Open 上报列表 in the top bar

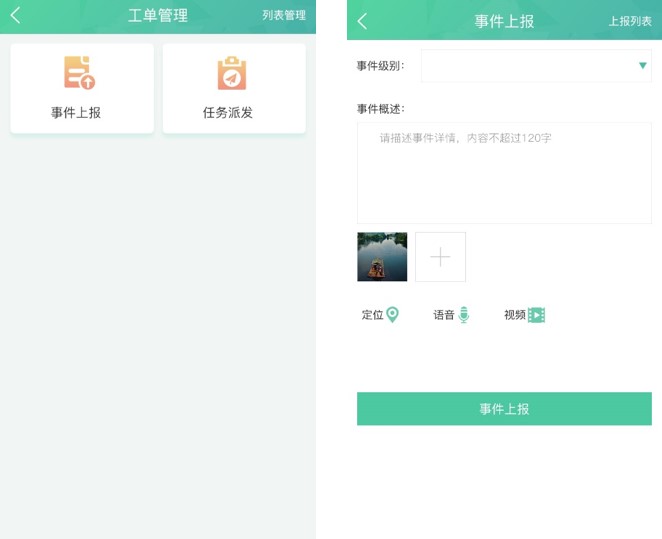[x=630, y=21]
